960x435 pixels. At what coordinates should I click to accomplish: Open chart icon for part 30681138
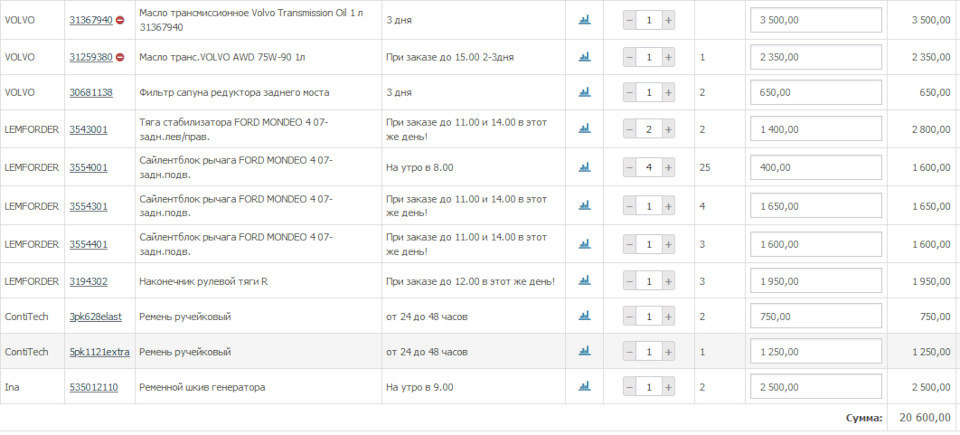point(585,93)
